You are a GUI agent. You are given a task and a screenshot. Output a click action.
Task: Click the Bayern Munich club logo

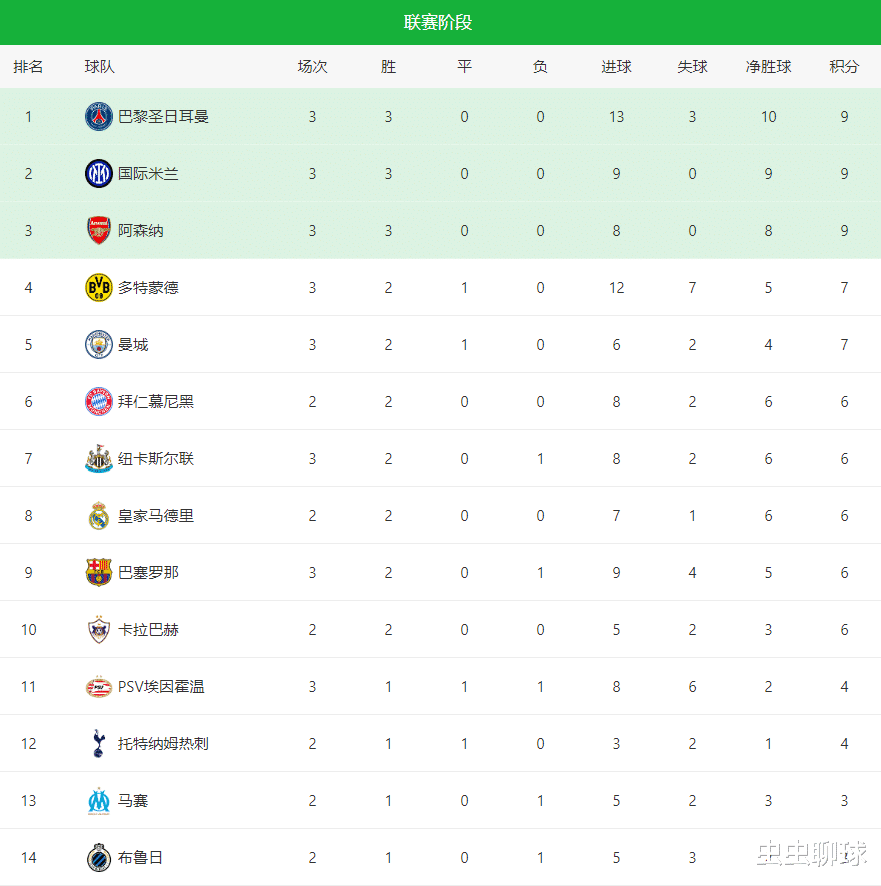coord(99,402)
